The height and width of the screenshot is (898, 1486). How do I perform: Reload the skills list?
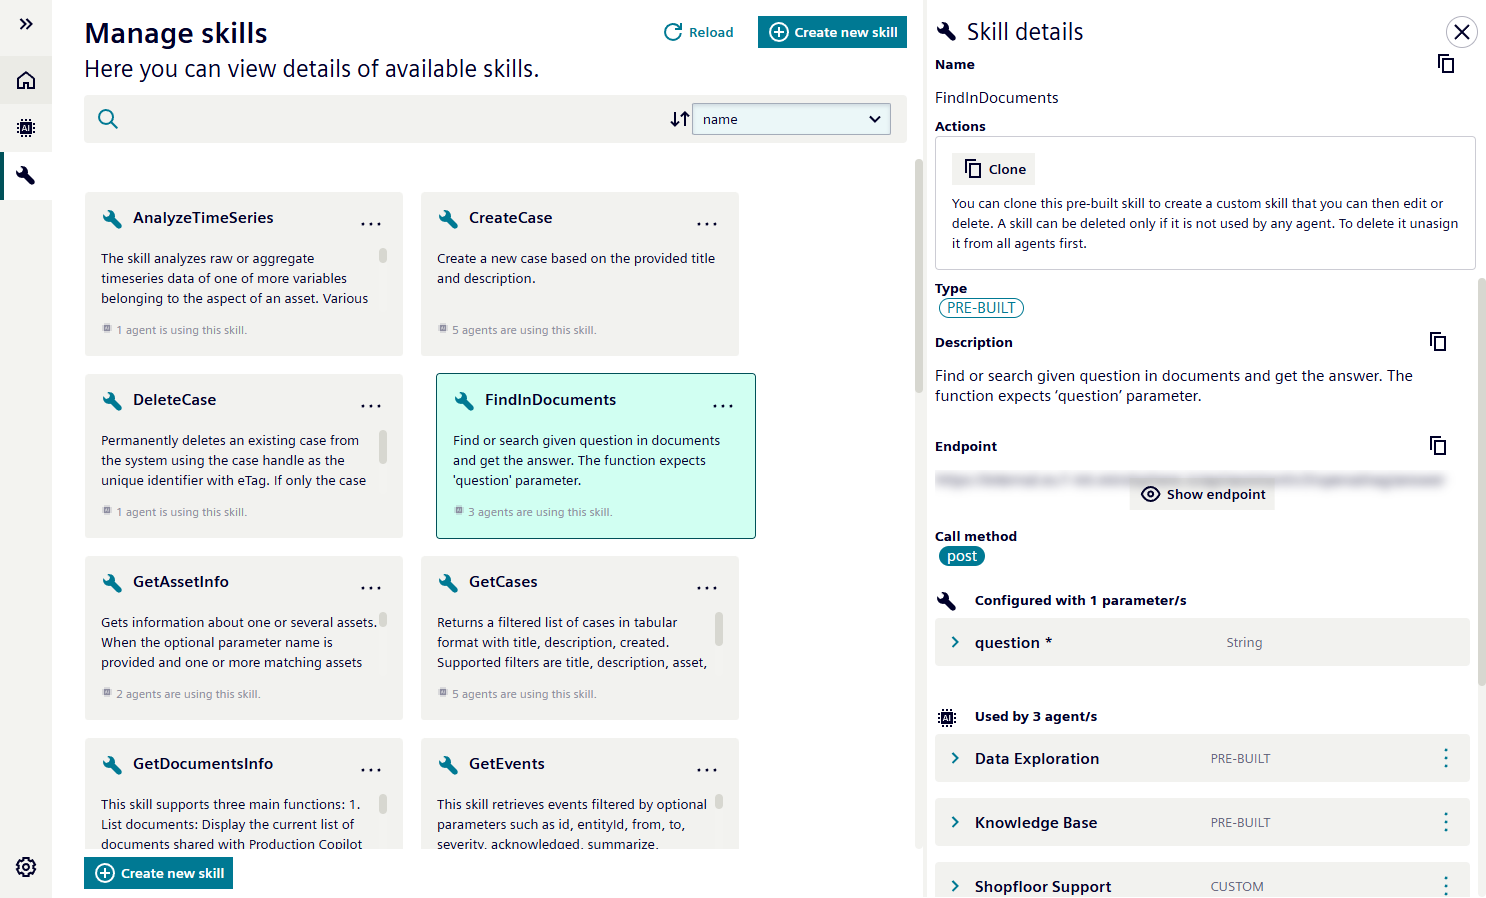(698, 32)
